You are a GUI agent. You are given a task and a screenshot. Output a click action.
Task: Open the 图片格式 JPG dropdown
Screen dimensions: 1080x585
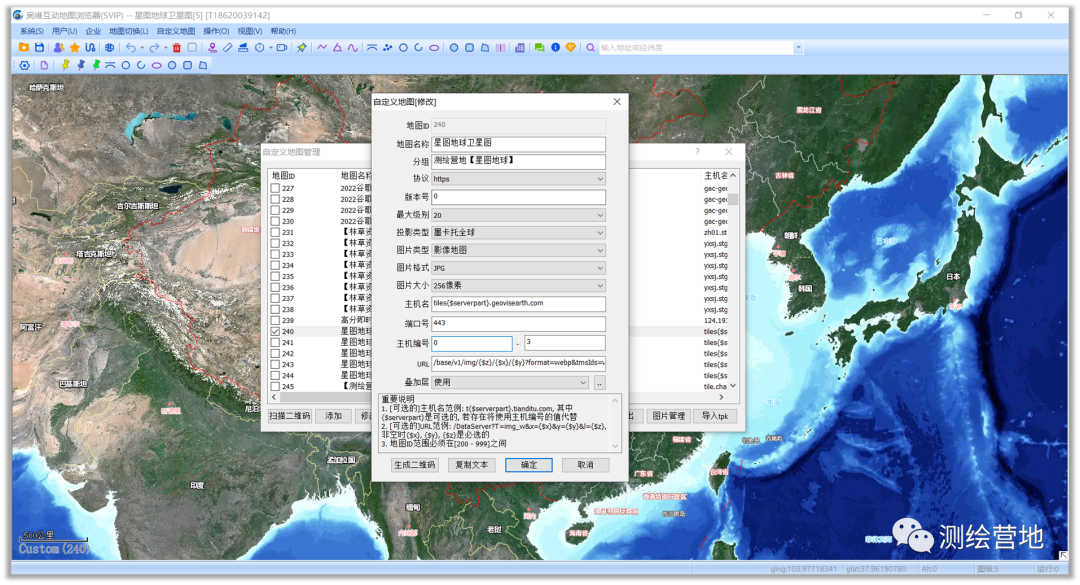519,267
